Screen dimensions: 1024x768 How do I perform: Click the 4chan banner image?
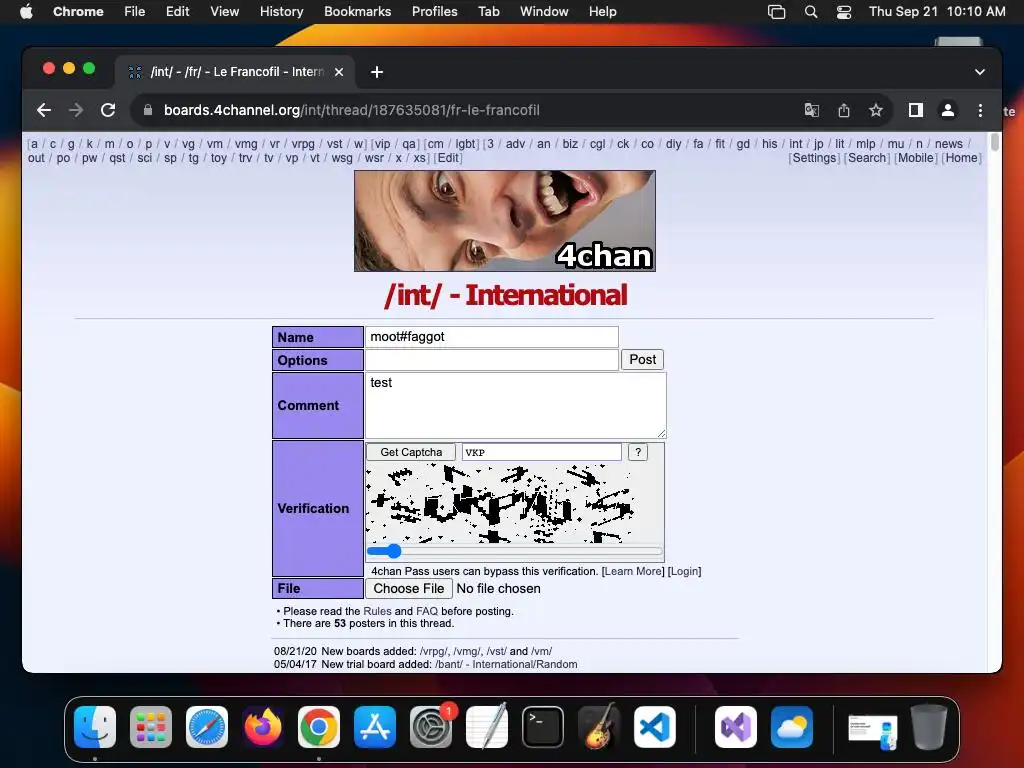(x=505, y=221)
